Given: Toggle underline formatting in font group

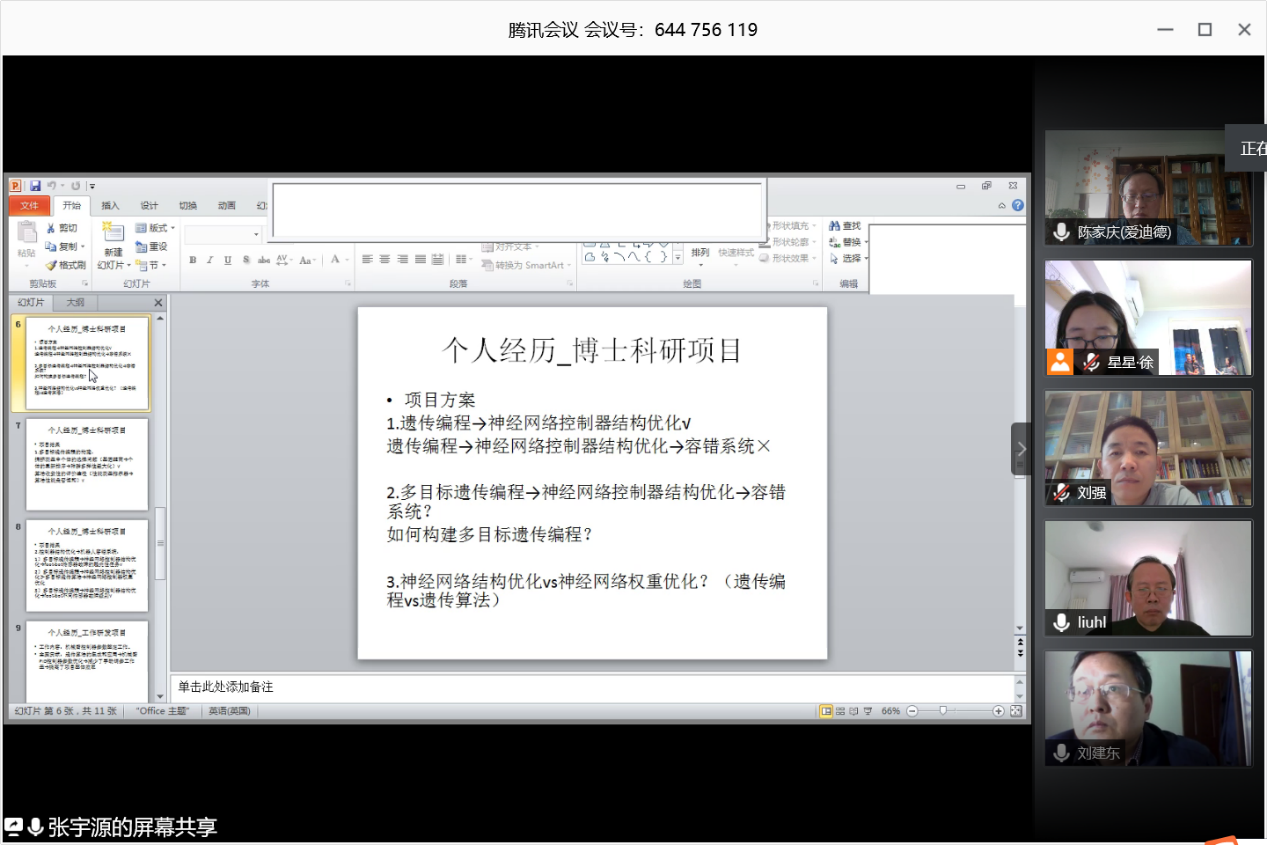Looking at the screenshot, I should [228, 260].
